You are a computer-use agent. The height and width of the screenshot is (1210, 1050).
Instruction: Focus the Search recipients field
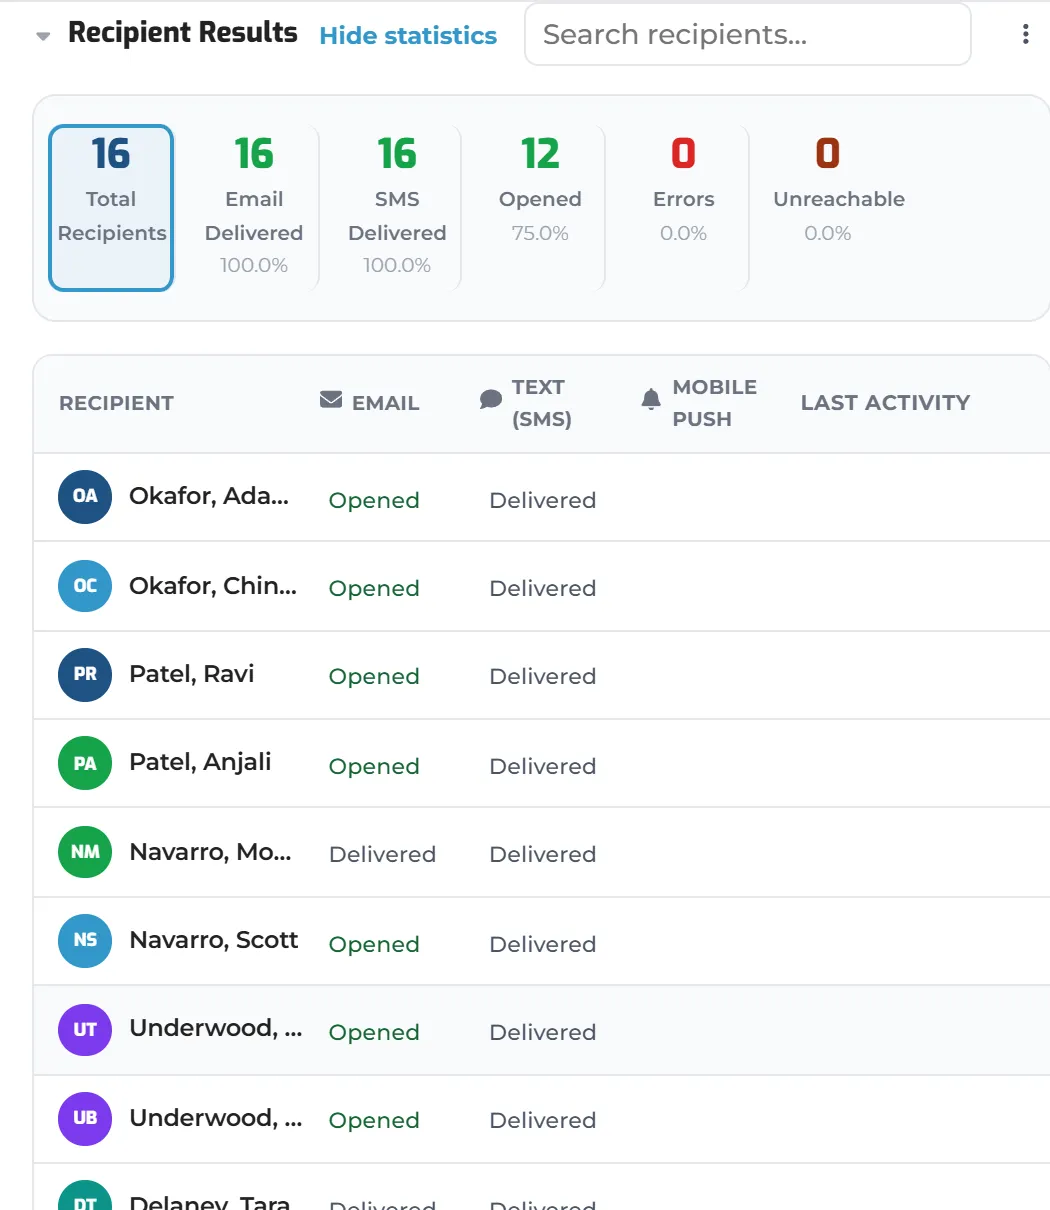tap(747, 34)
